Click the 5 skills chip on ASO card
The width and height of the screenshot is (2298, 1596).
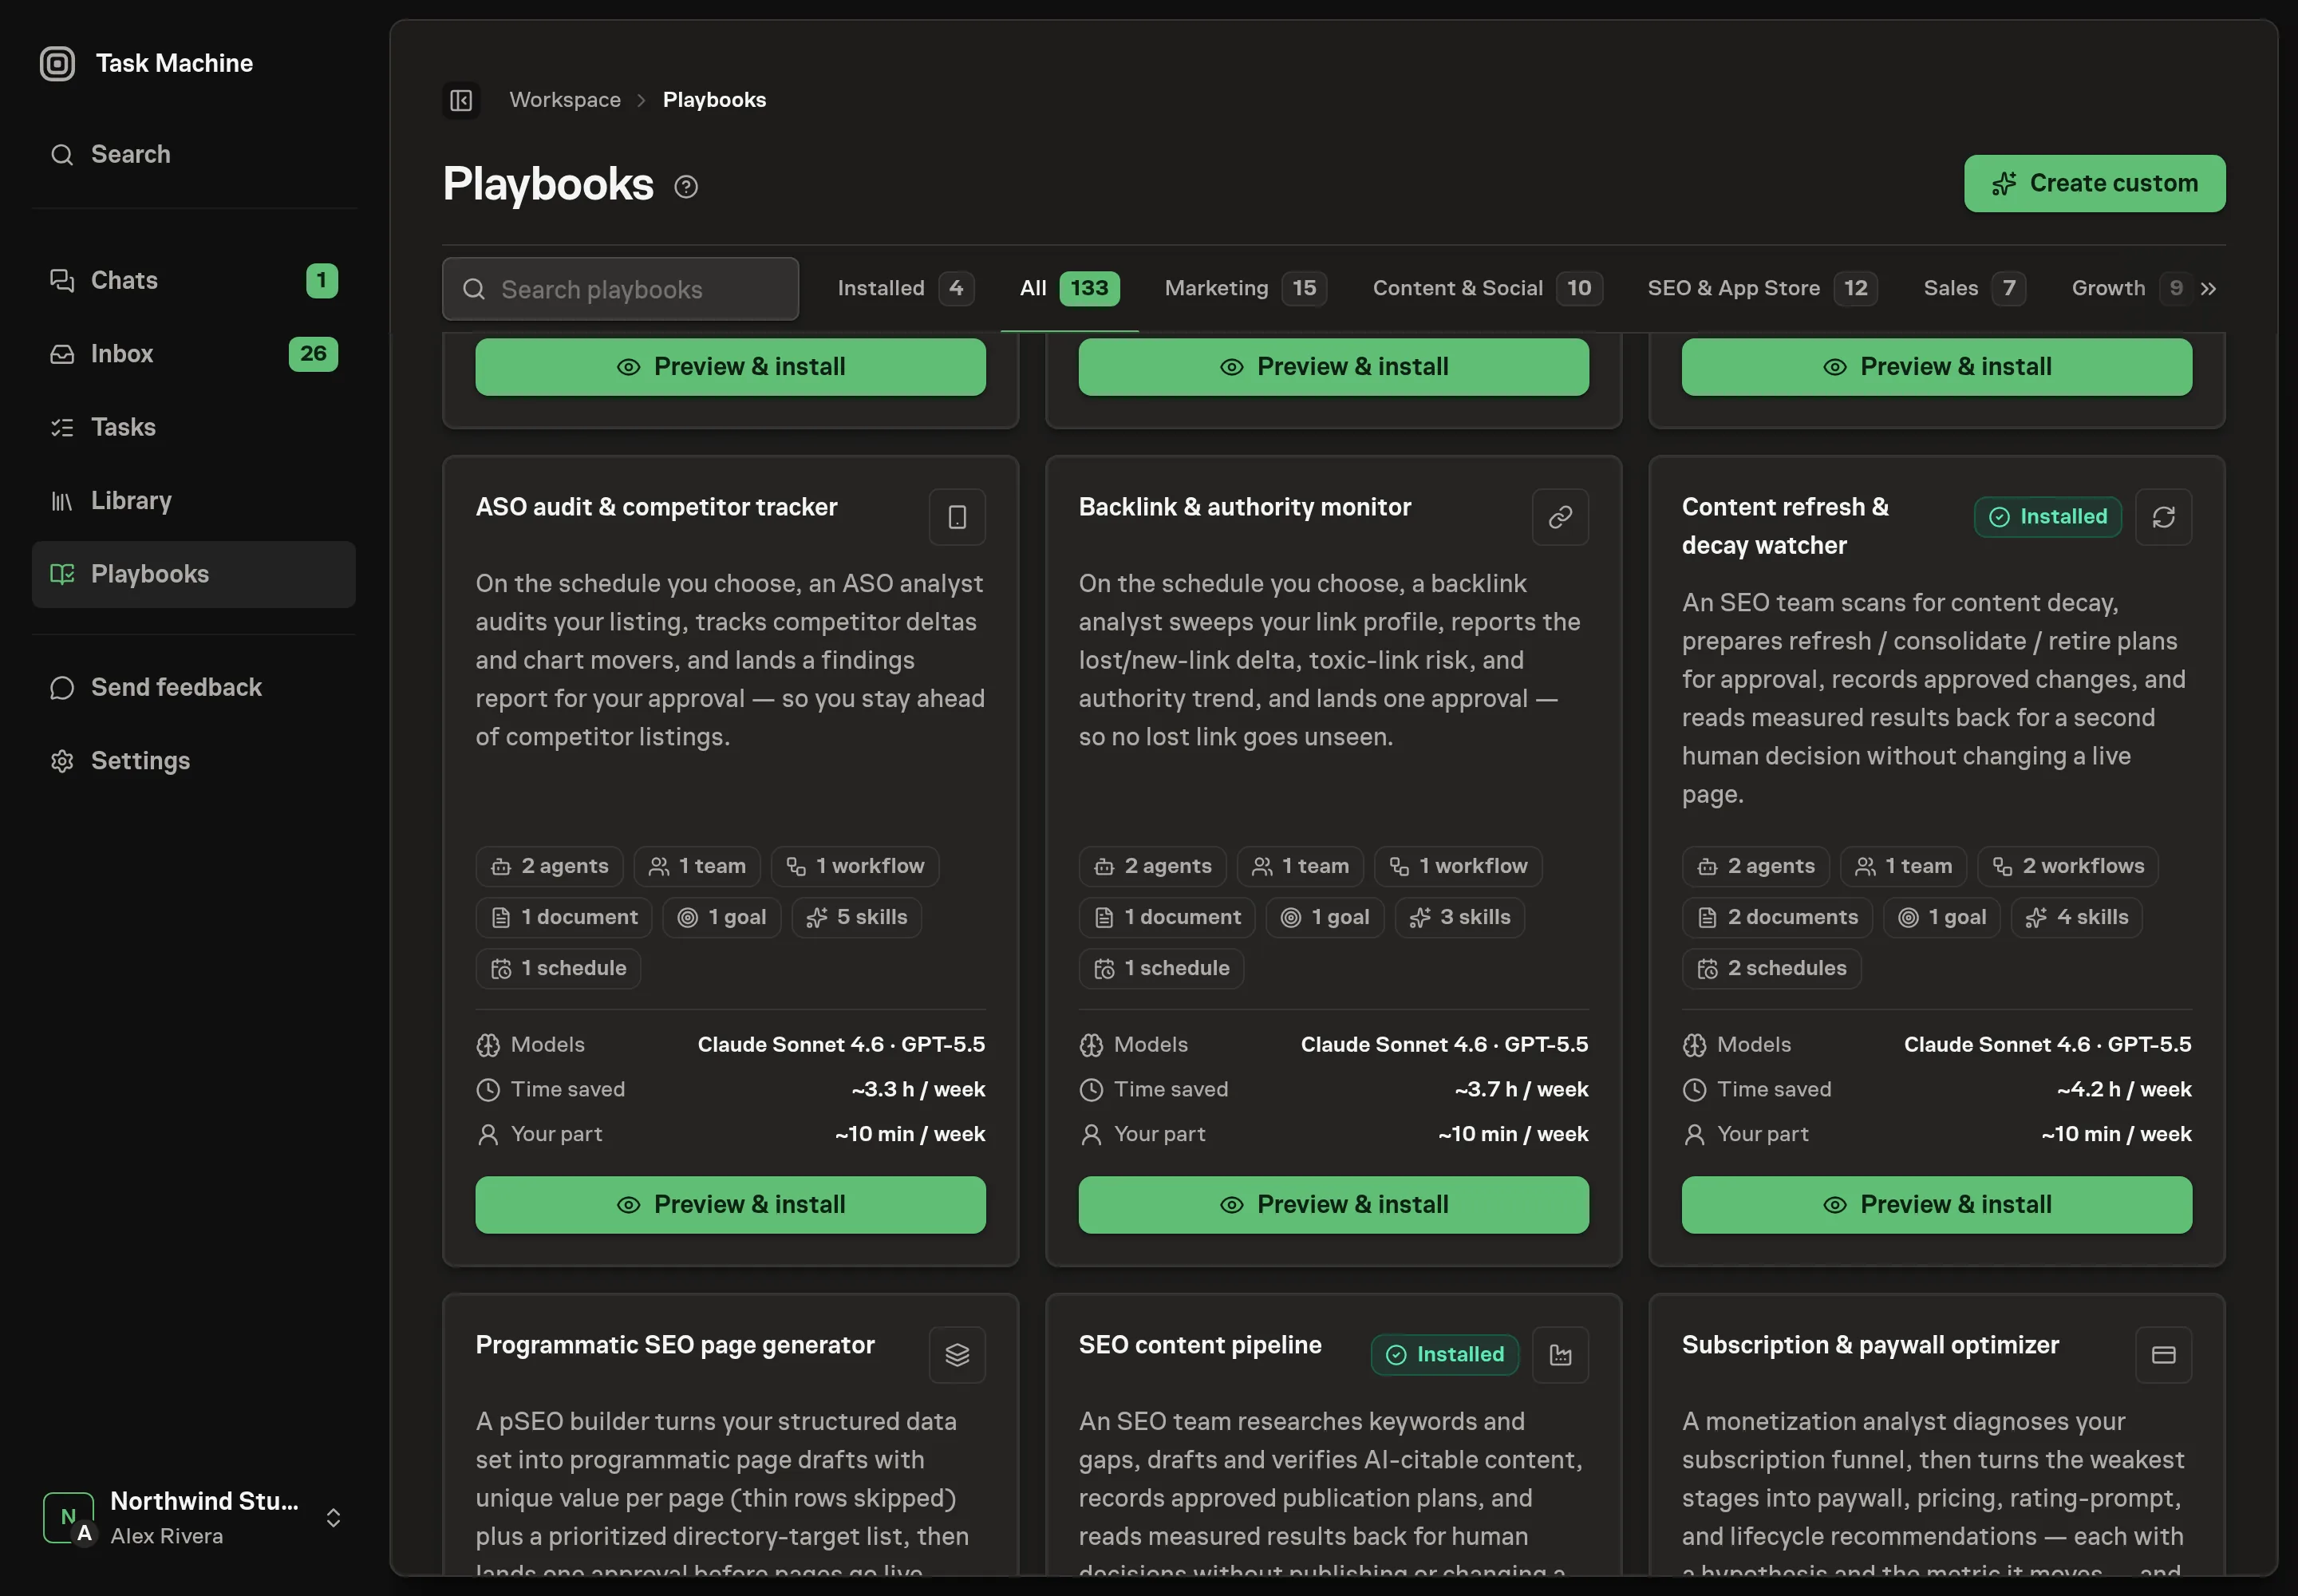tap(856, 917)
